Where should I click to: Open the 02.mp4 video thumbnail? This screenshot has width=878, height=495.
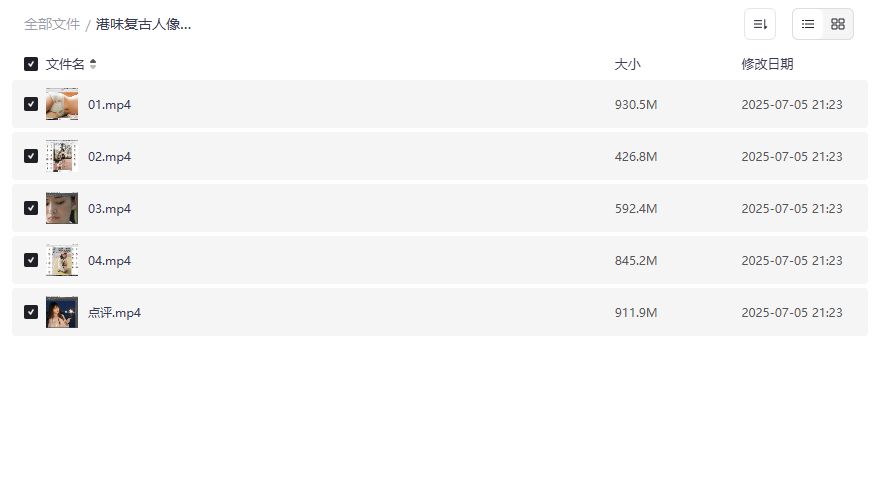[62, 156]
